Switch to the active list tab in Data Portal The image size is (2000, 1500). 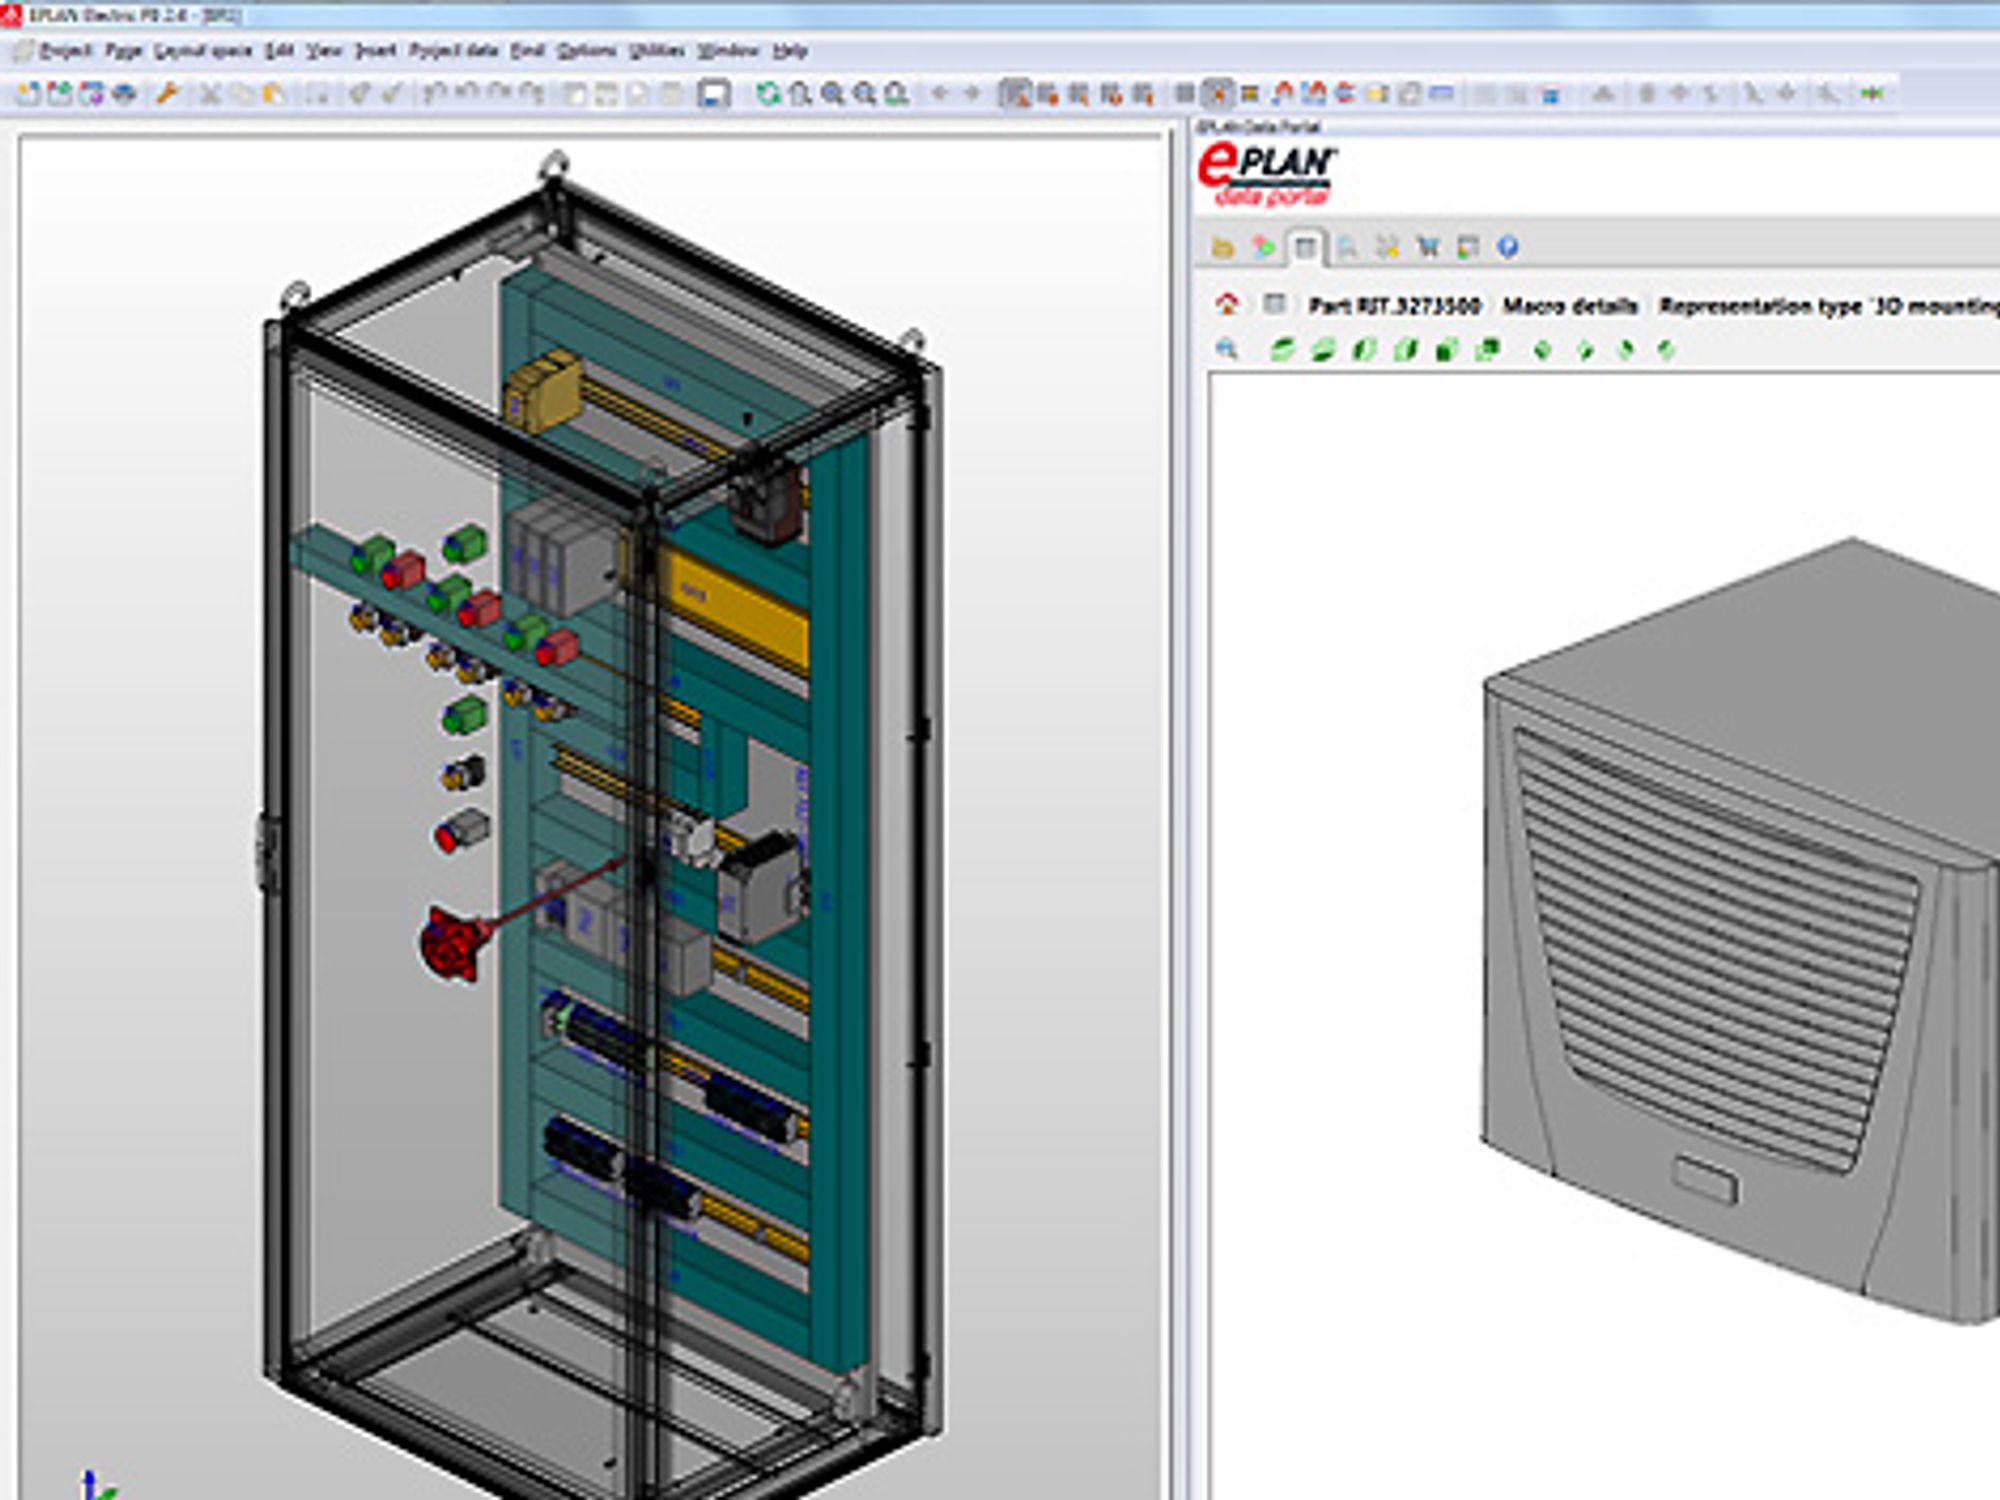pos(1305,247)
